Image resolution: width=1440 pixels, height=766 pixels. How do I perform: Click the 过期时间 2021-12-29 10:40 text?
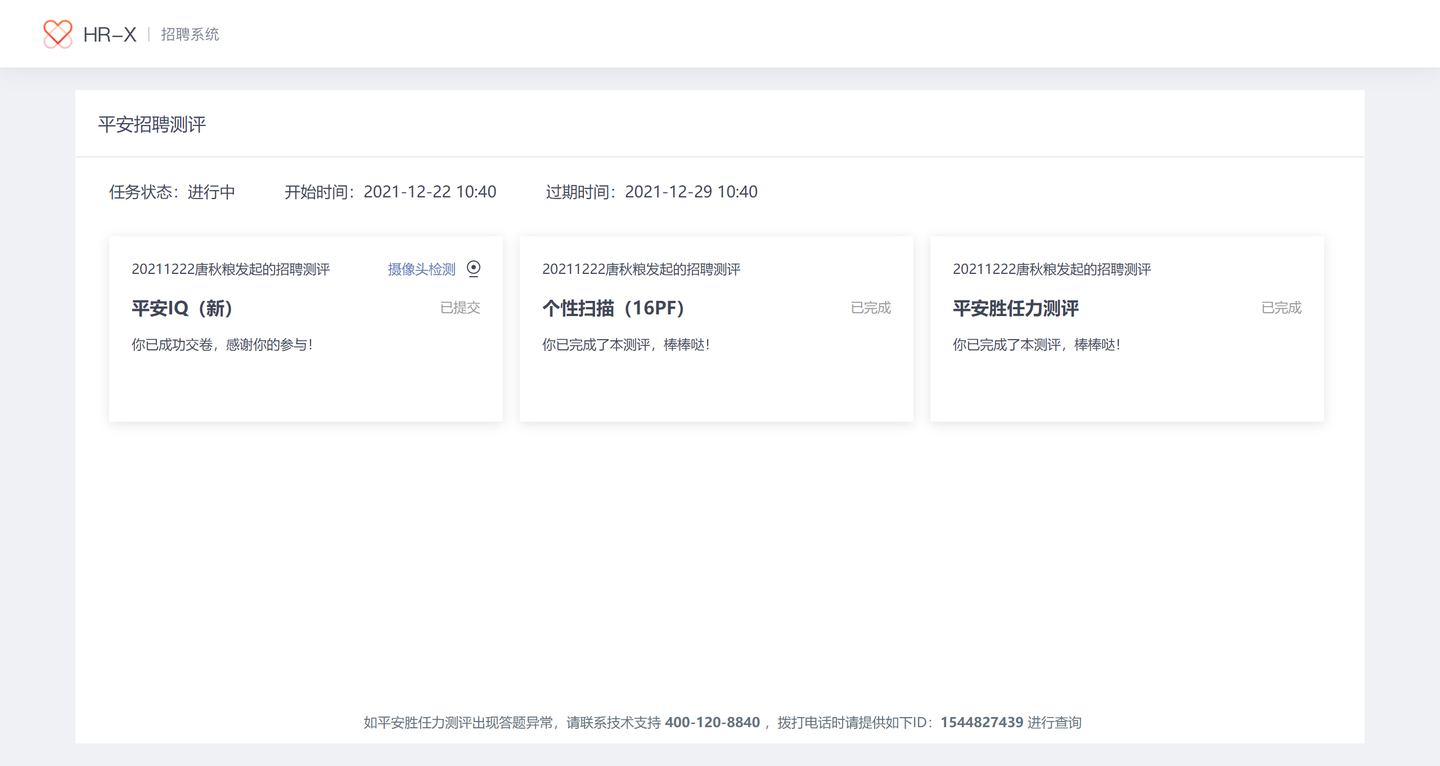tap(652, 192)
